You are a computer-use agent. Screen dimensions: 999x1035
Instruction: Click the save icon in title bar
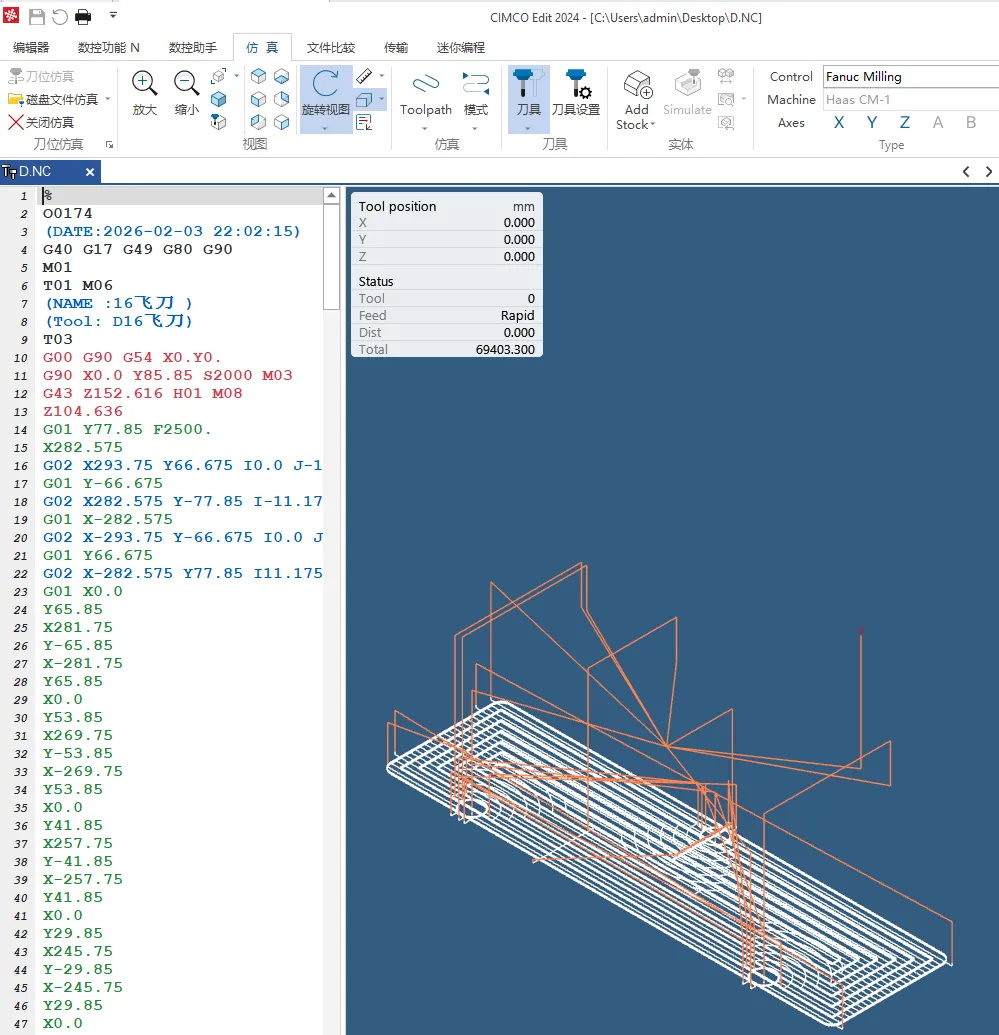[36, 17]
